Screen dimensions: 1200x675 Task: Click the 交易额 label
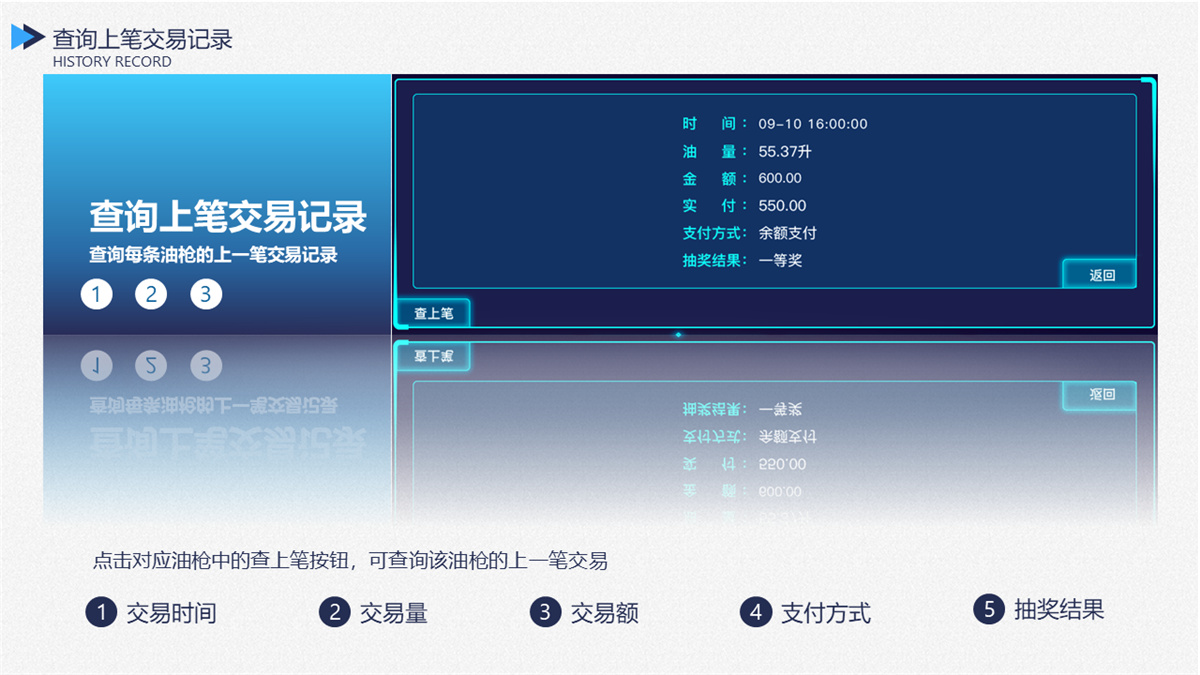[604, 613]
